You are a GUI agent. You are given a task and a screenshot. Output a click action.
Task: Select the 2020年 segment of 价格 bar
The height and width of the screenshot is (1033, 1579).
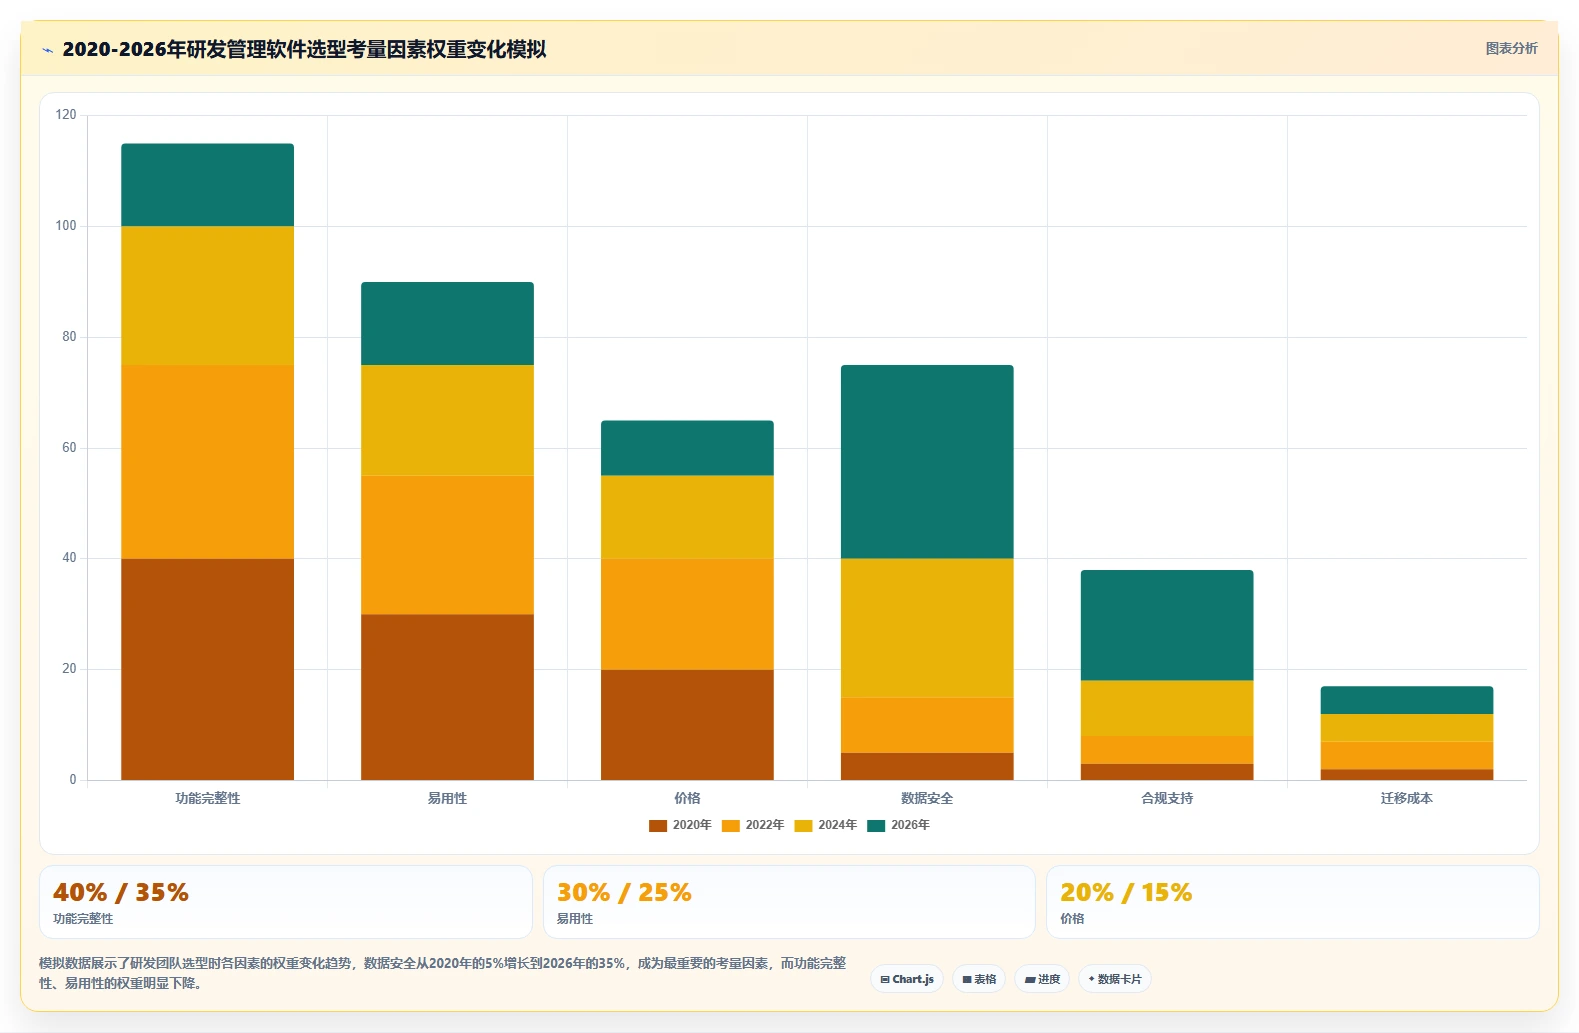[687, 725]
